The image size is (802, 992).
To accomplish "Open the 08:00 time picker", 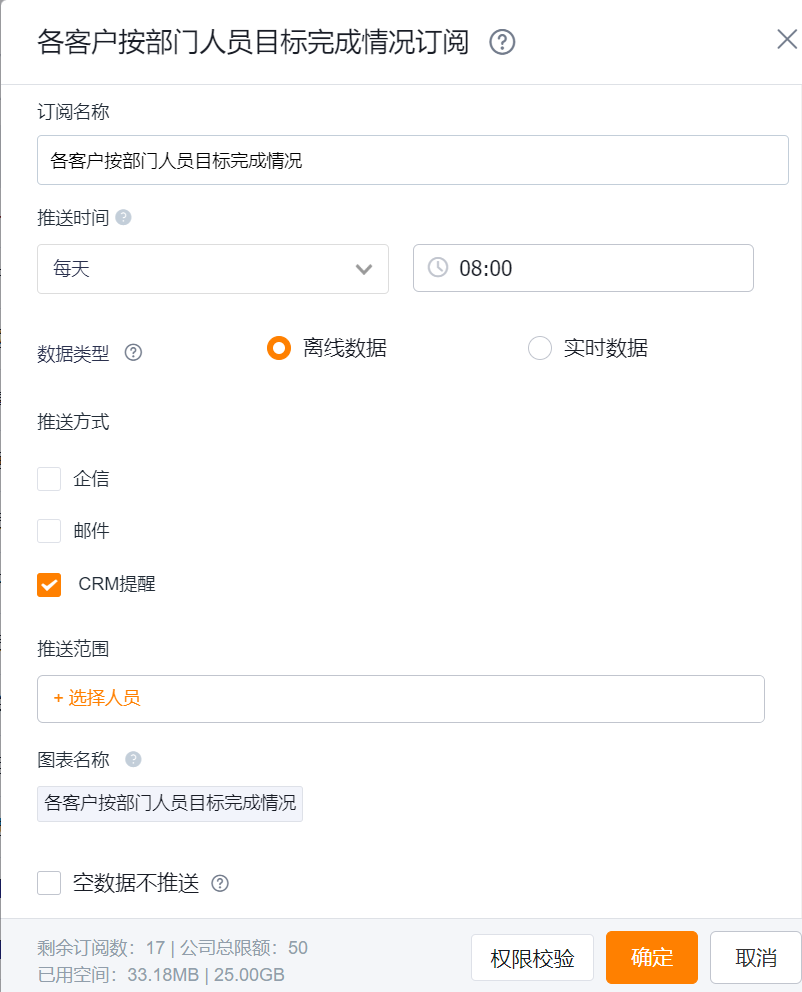I will (x=583, y=267).
